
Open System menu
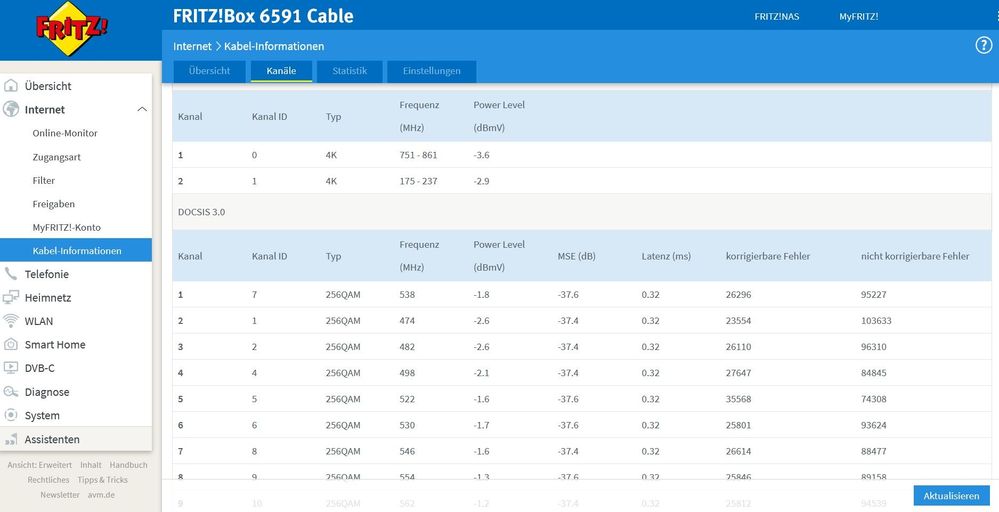click(x=42, y=416)
